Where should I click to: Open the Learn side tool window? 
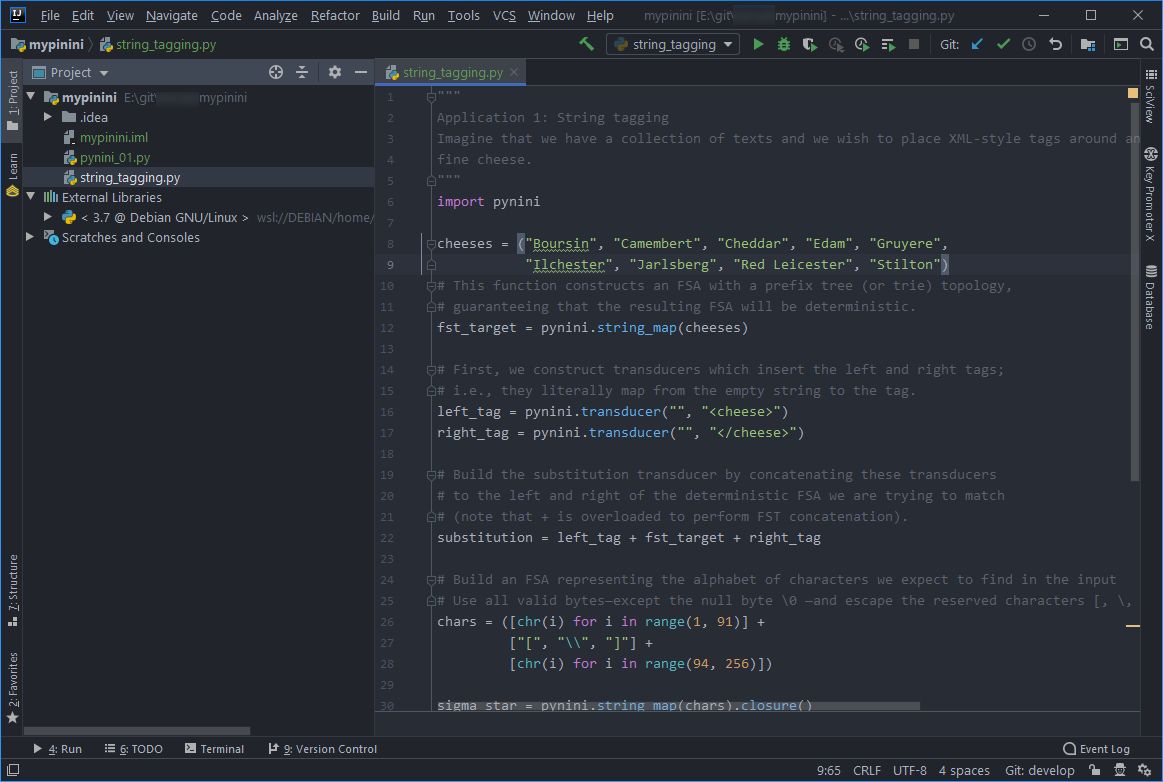(x=12, y=175)
